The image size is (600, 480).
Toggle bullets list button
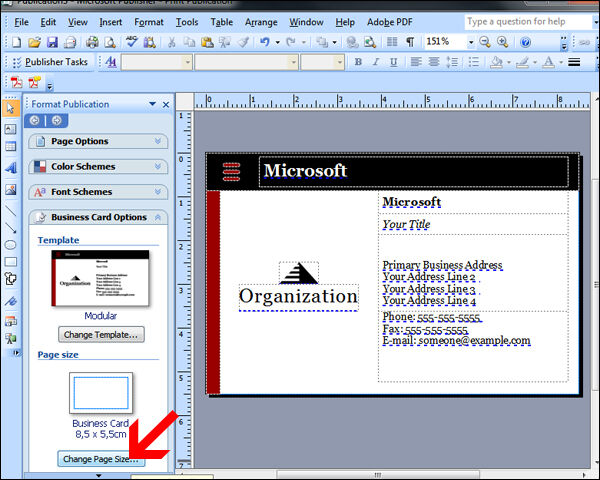tap(474, 62)
